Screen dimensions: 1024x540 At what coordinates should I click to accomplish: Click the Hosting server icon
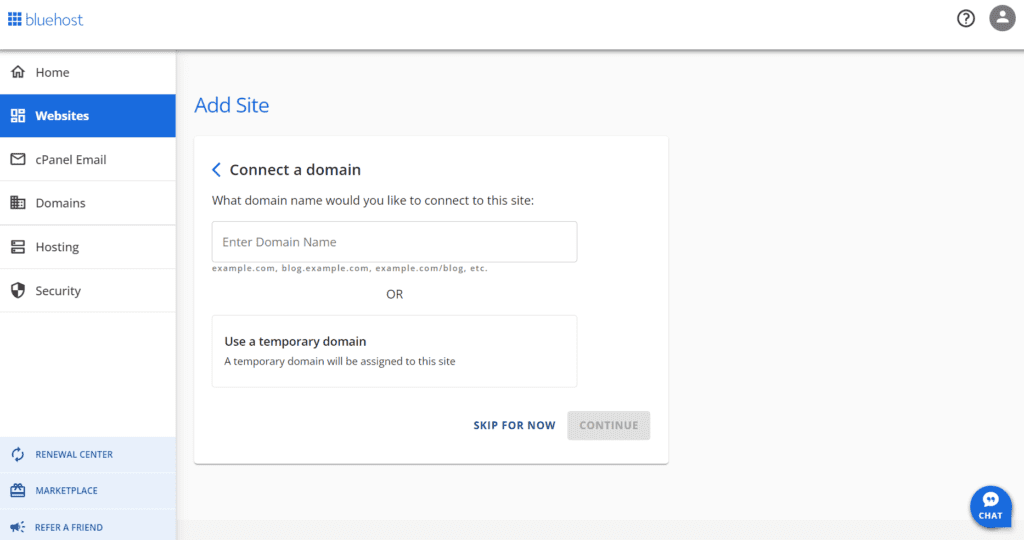18,247
